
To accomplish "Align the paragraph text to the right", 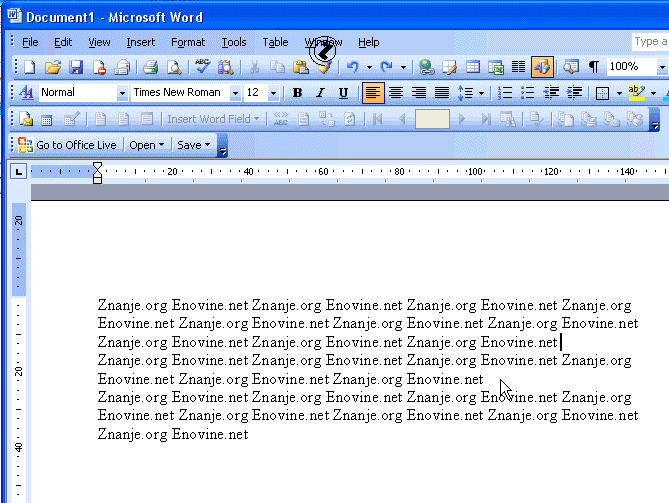I will (x=419, y=93).
